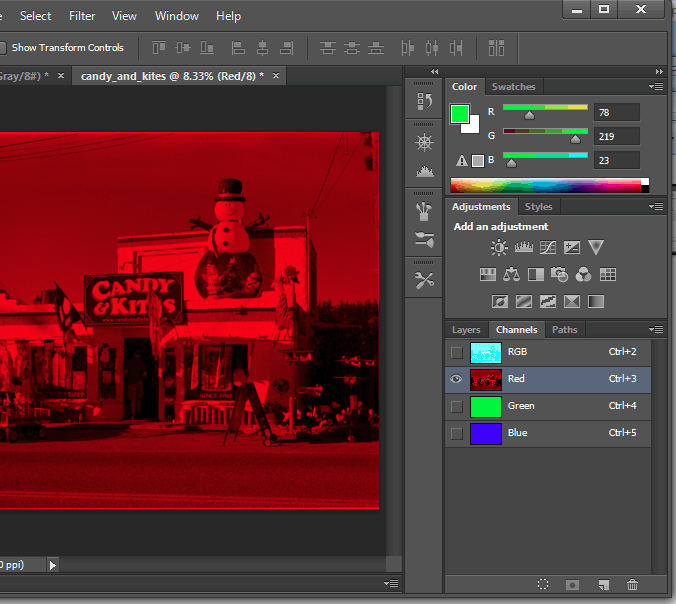The width and height of the screenshot is (676, 604).
Task: Add an Invert adjustment
Action: pyautogui.click(x=500, y=301)
